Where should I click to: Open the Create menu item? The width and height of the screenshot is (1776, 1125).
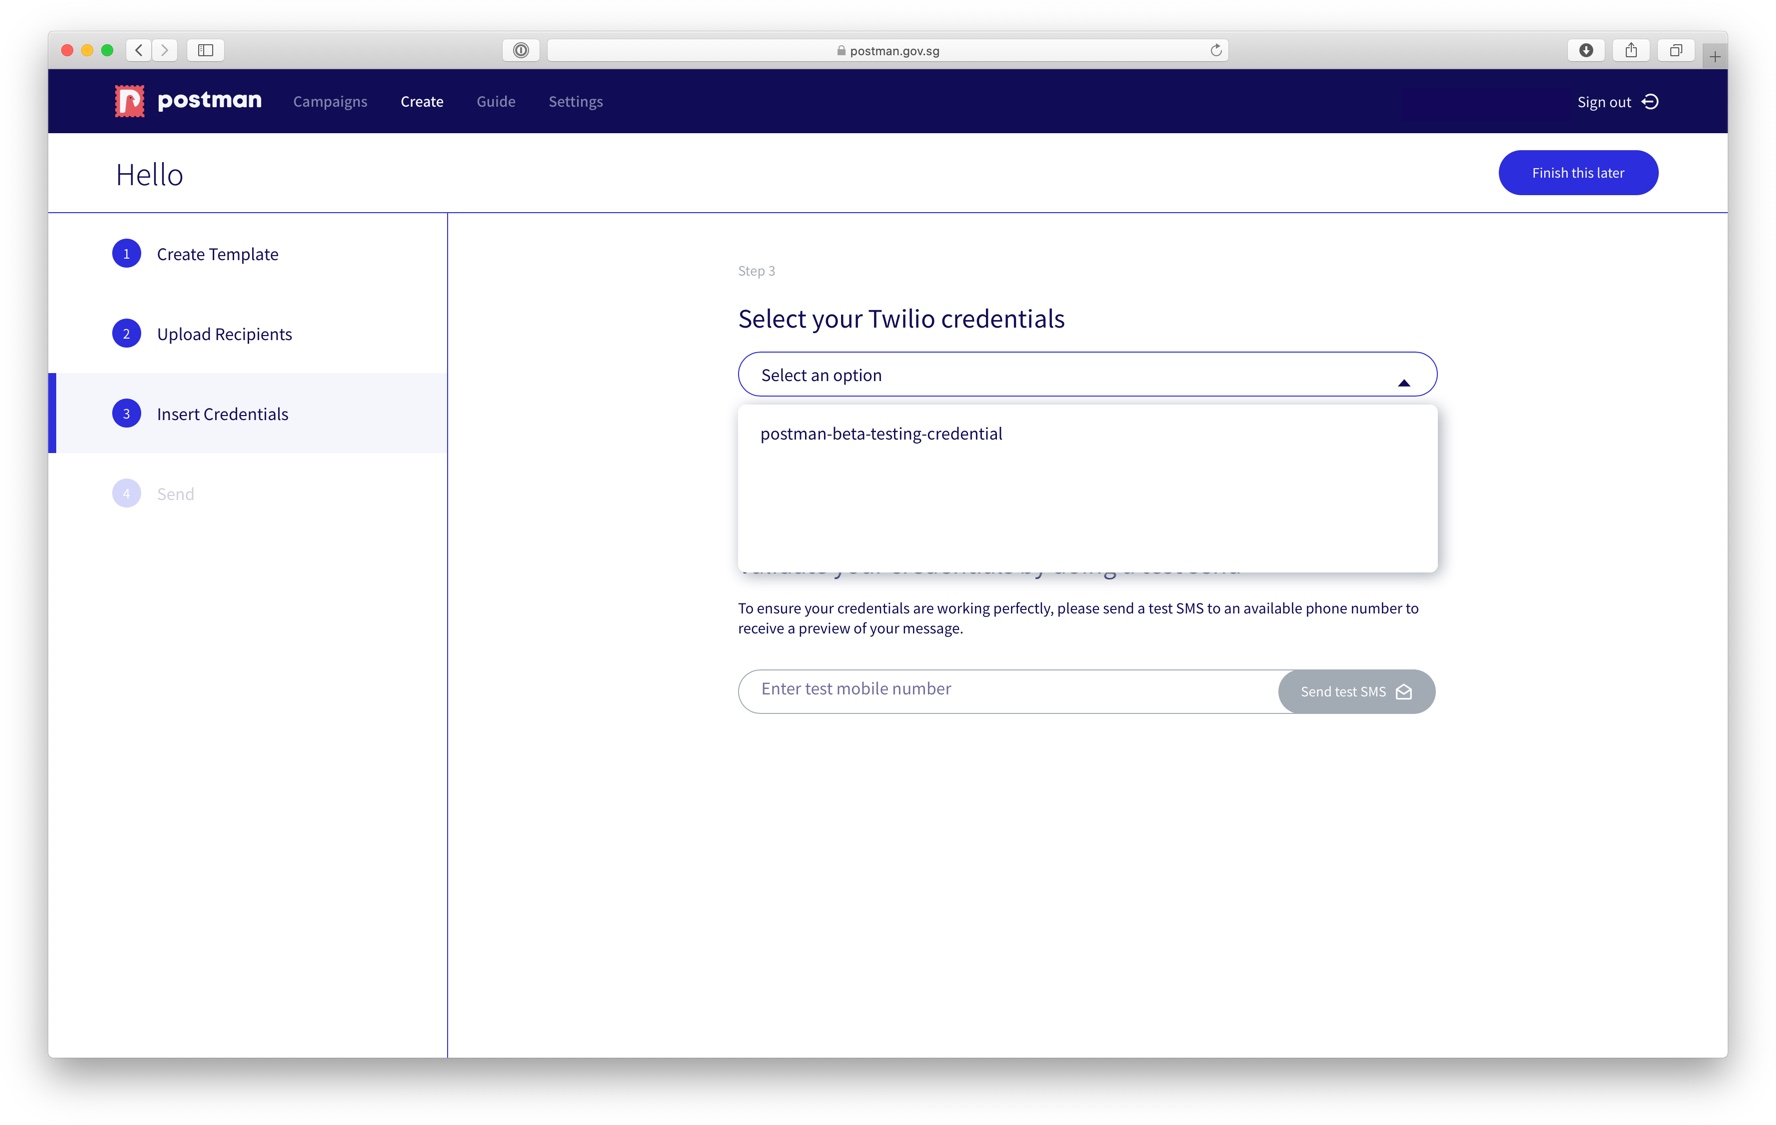tap(422, 101)
